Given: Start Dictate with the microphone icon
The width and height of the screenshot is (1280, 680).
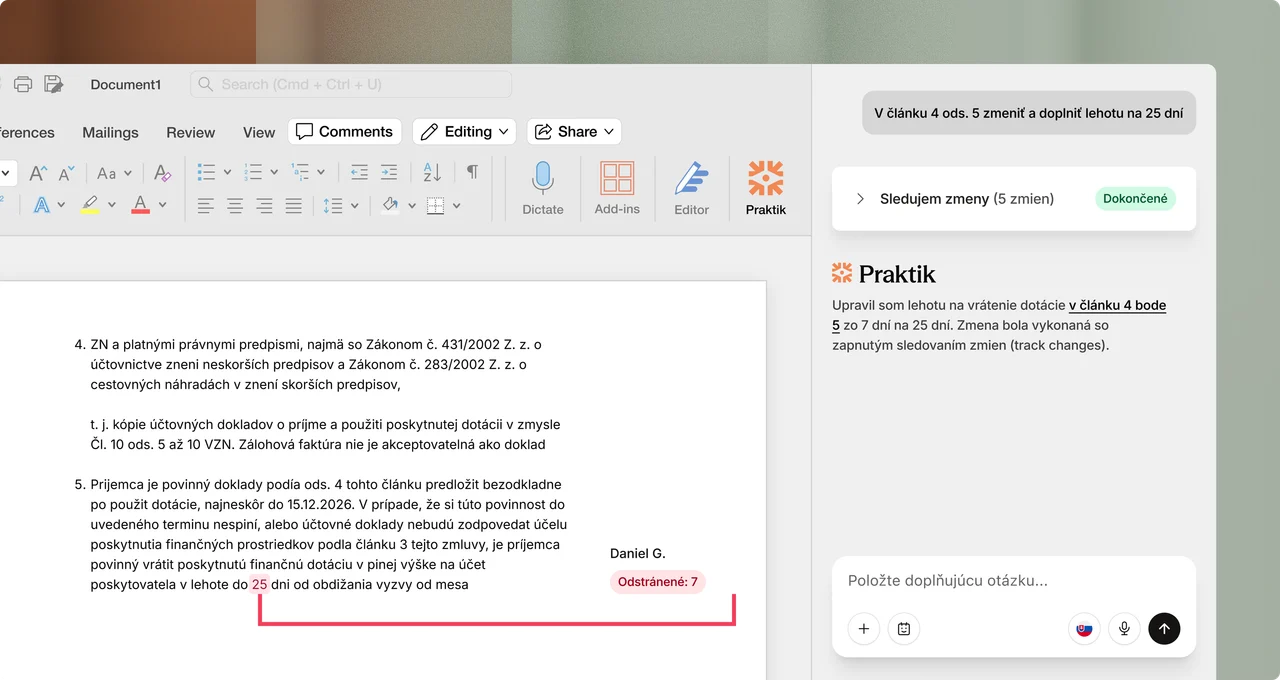Looking at the screenshot, I should (543, 187).
